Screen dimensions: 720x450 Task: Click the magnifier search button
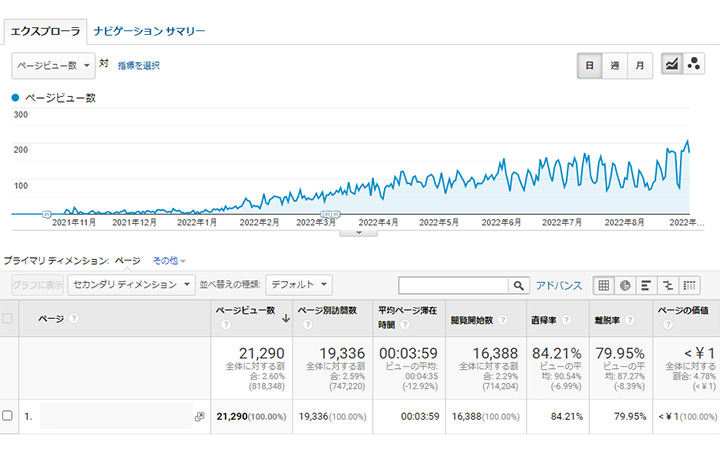click(518, 286)
